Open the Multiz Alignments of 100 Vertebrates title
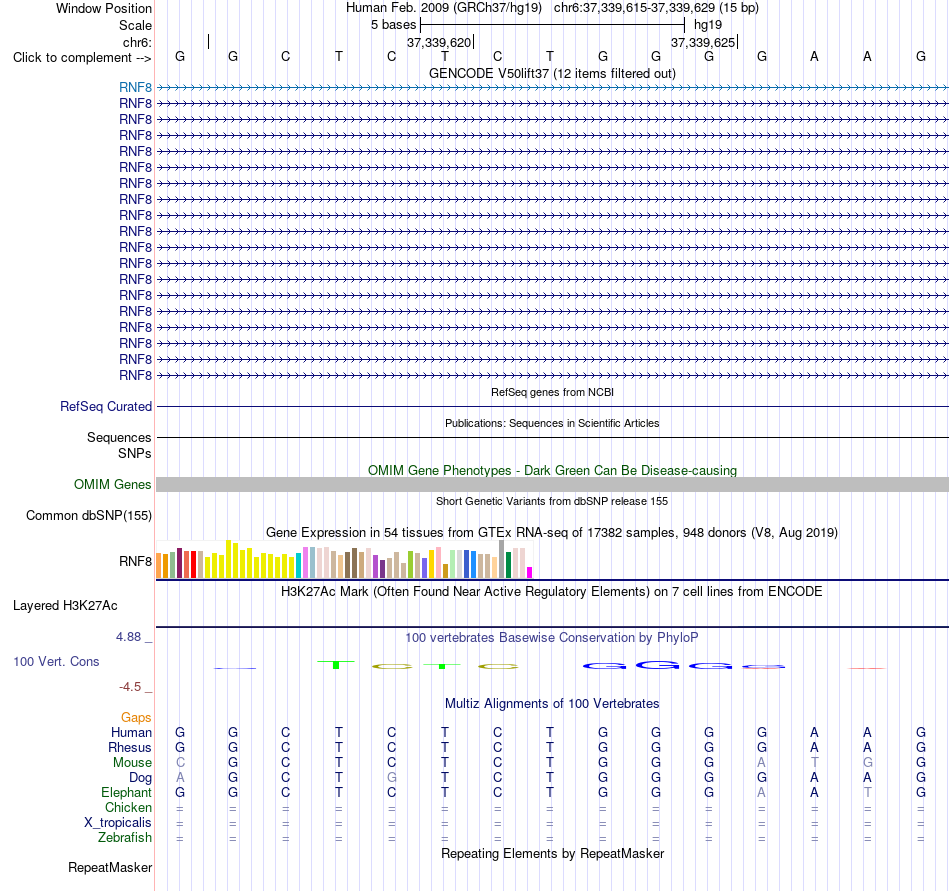This screenshot has width=950, height=891. tap(552, 703)
